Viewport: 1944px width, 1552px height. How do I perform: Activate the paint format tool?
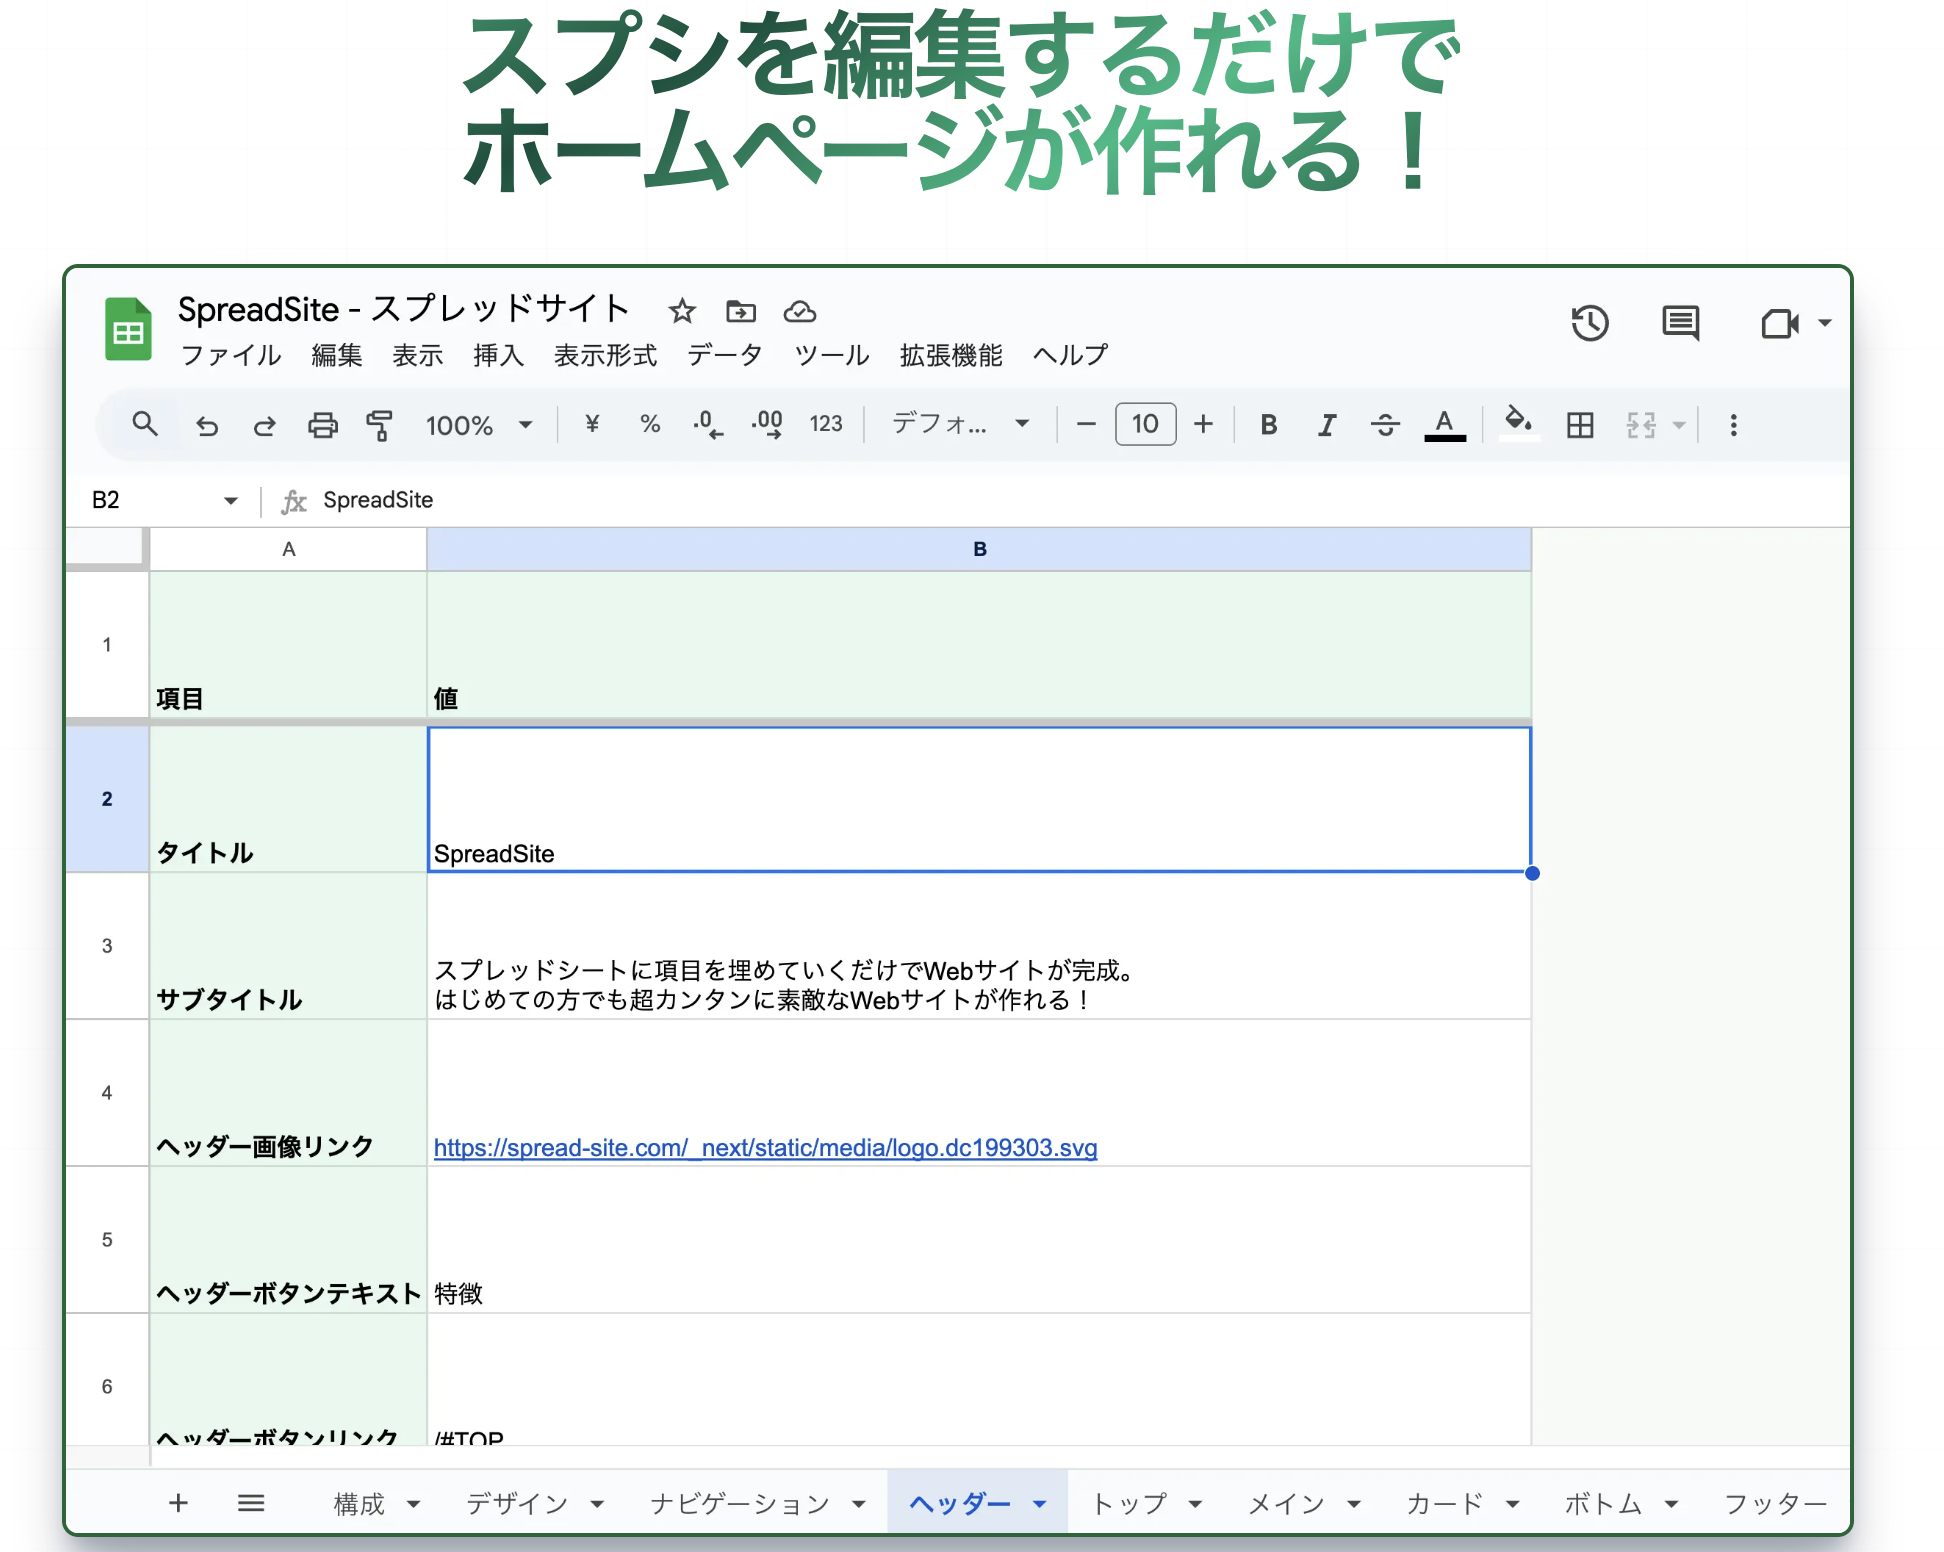[379, 425]
